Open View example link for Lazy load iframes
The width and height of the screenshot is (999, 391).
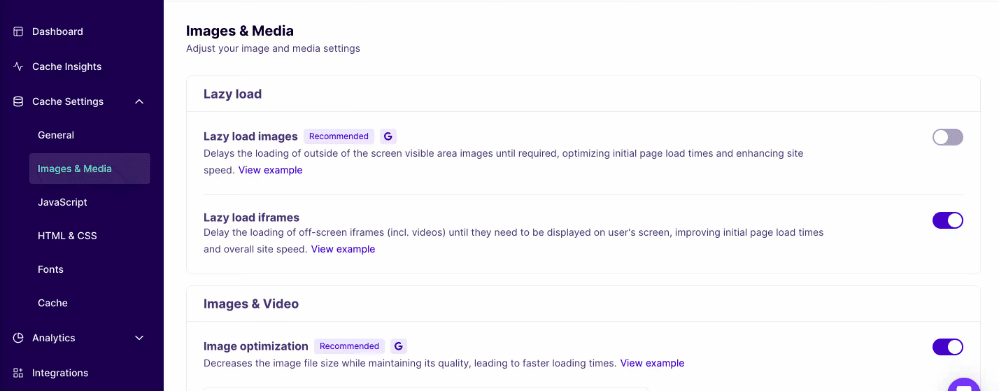343,249
